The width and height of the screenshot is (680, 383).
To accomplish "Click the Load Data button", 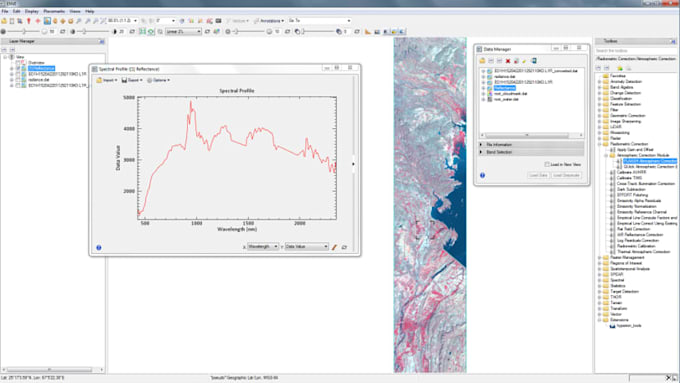I will click(539, 175).
